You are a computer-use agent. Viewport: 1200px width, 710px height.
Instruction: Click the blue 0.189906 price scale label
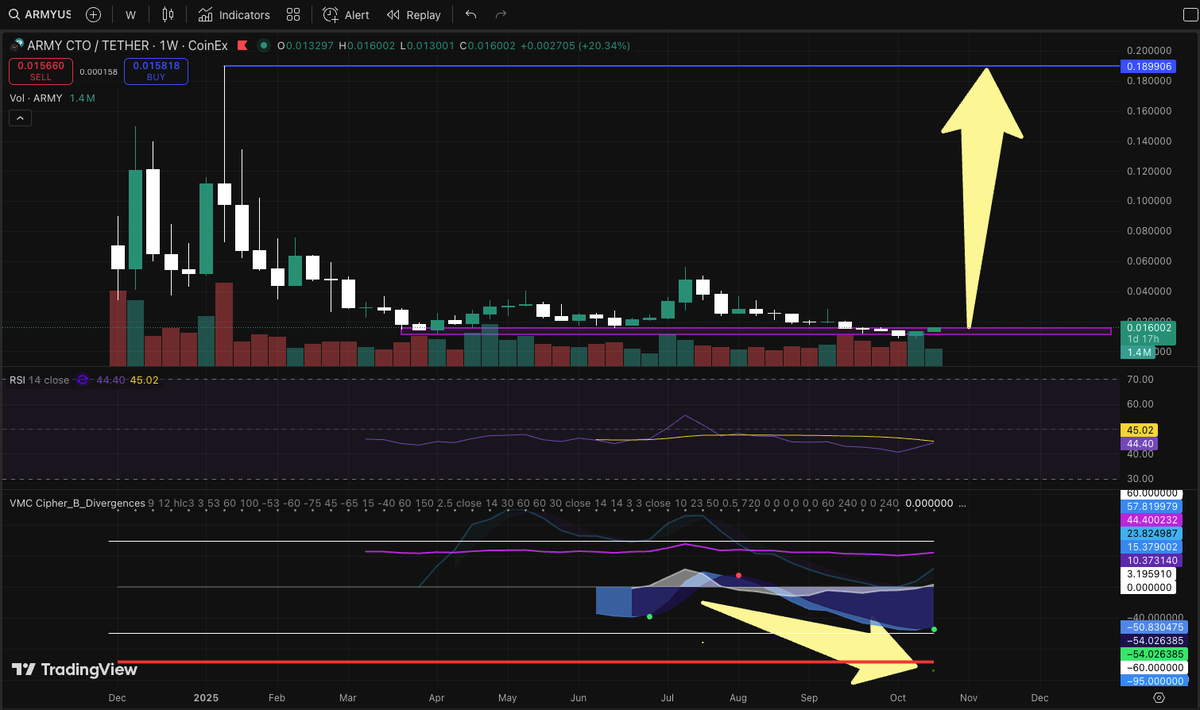pos(1148,65)
